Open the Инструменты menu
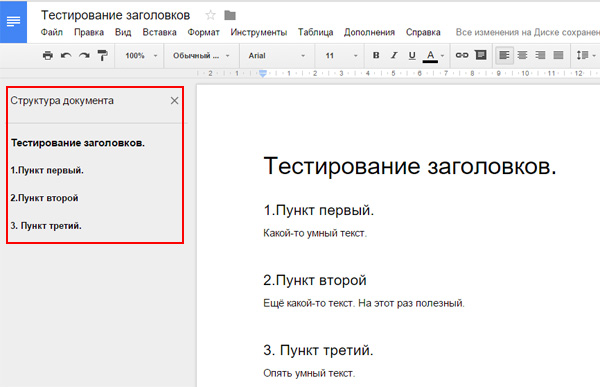This screenshot has height=387, width=600. tap(259, 33)
